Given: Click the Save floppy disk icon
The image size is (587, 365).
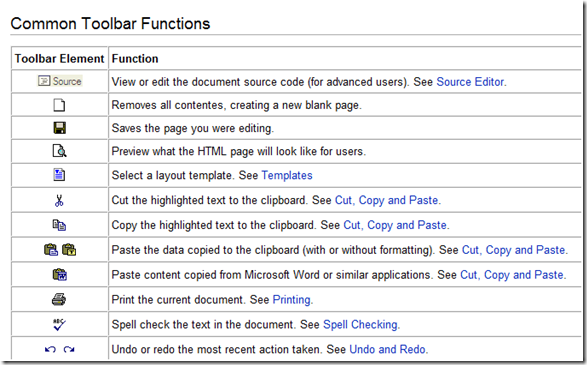Looking at the screenshot, I should tap(60, 128).
